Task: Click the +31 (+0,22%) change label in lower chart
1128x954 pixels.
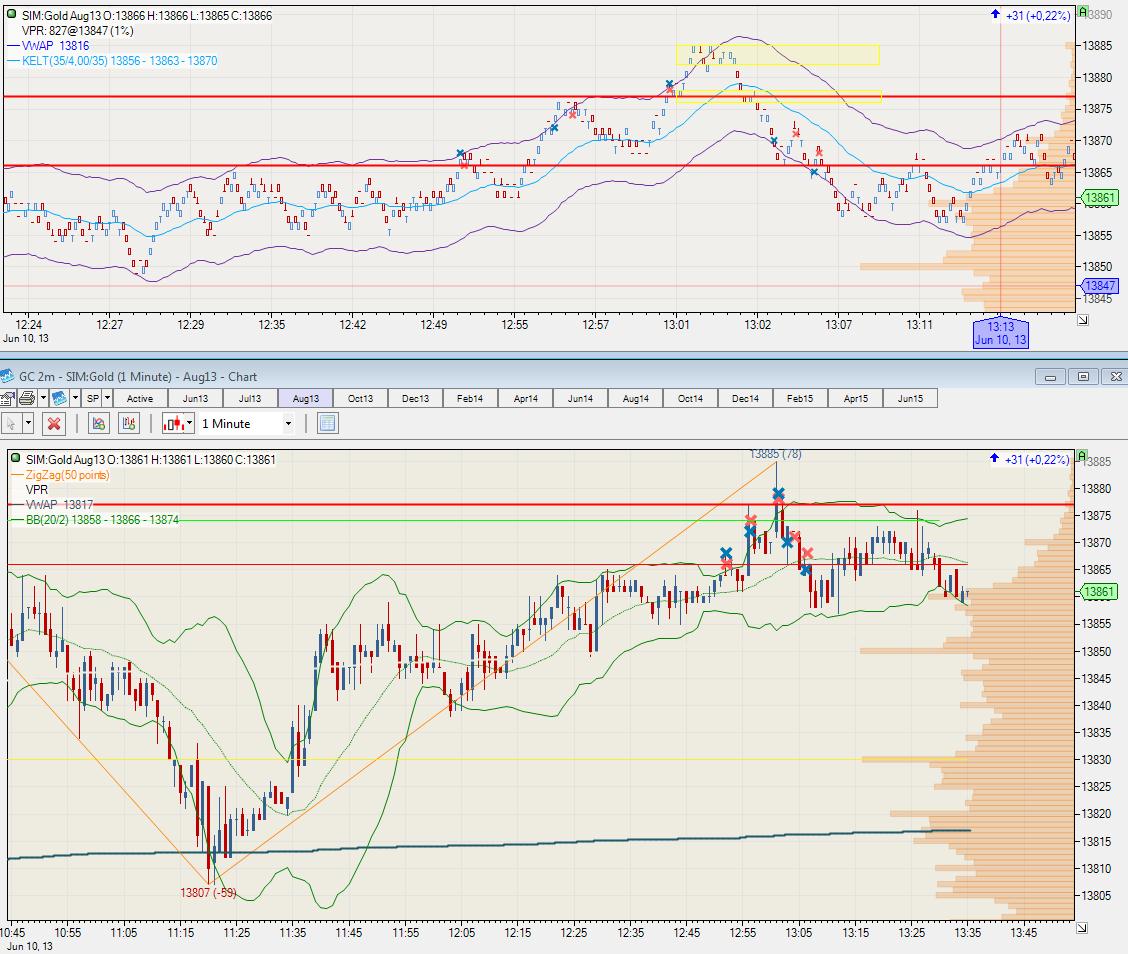Action: point(1037,459)
